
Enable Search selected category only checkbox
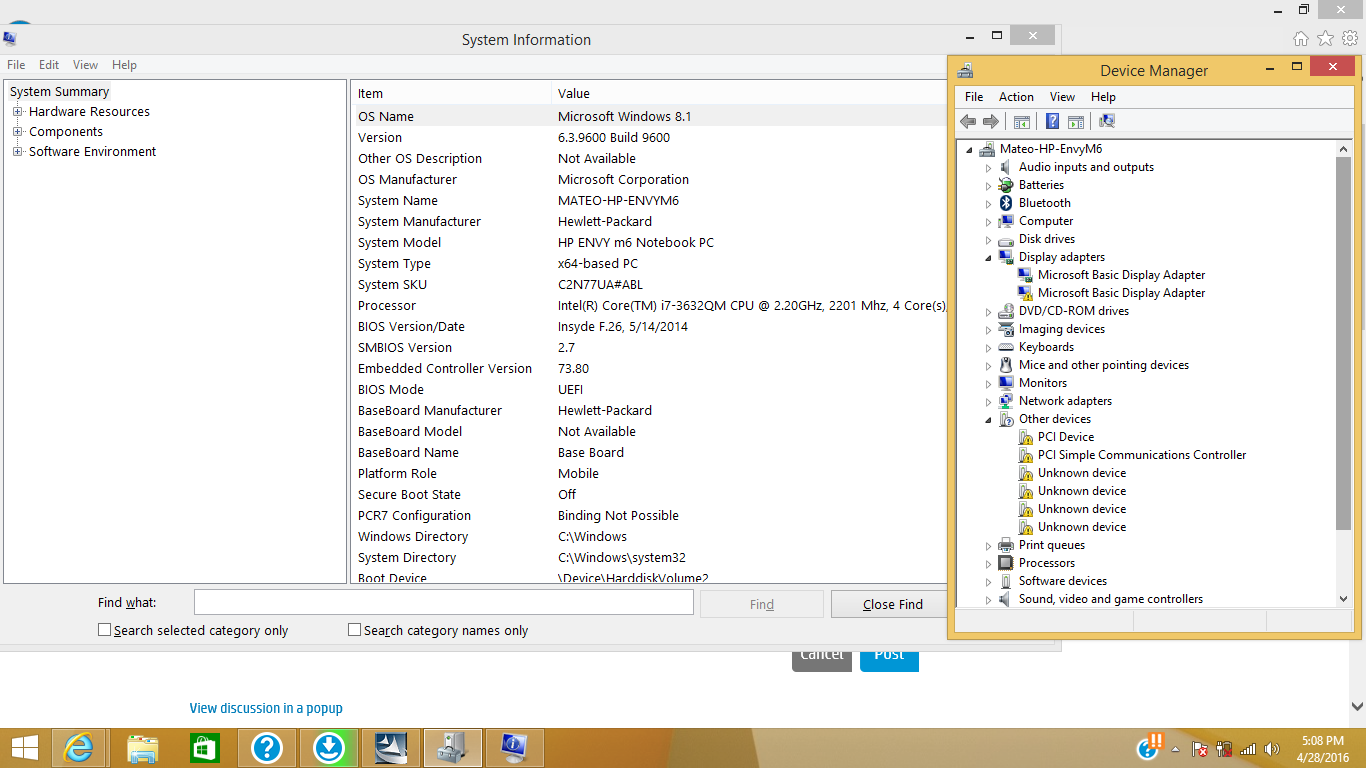click(104, 630)
